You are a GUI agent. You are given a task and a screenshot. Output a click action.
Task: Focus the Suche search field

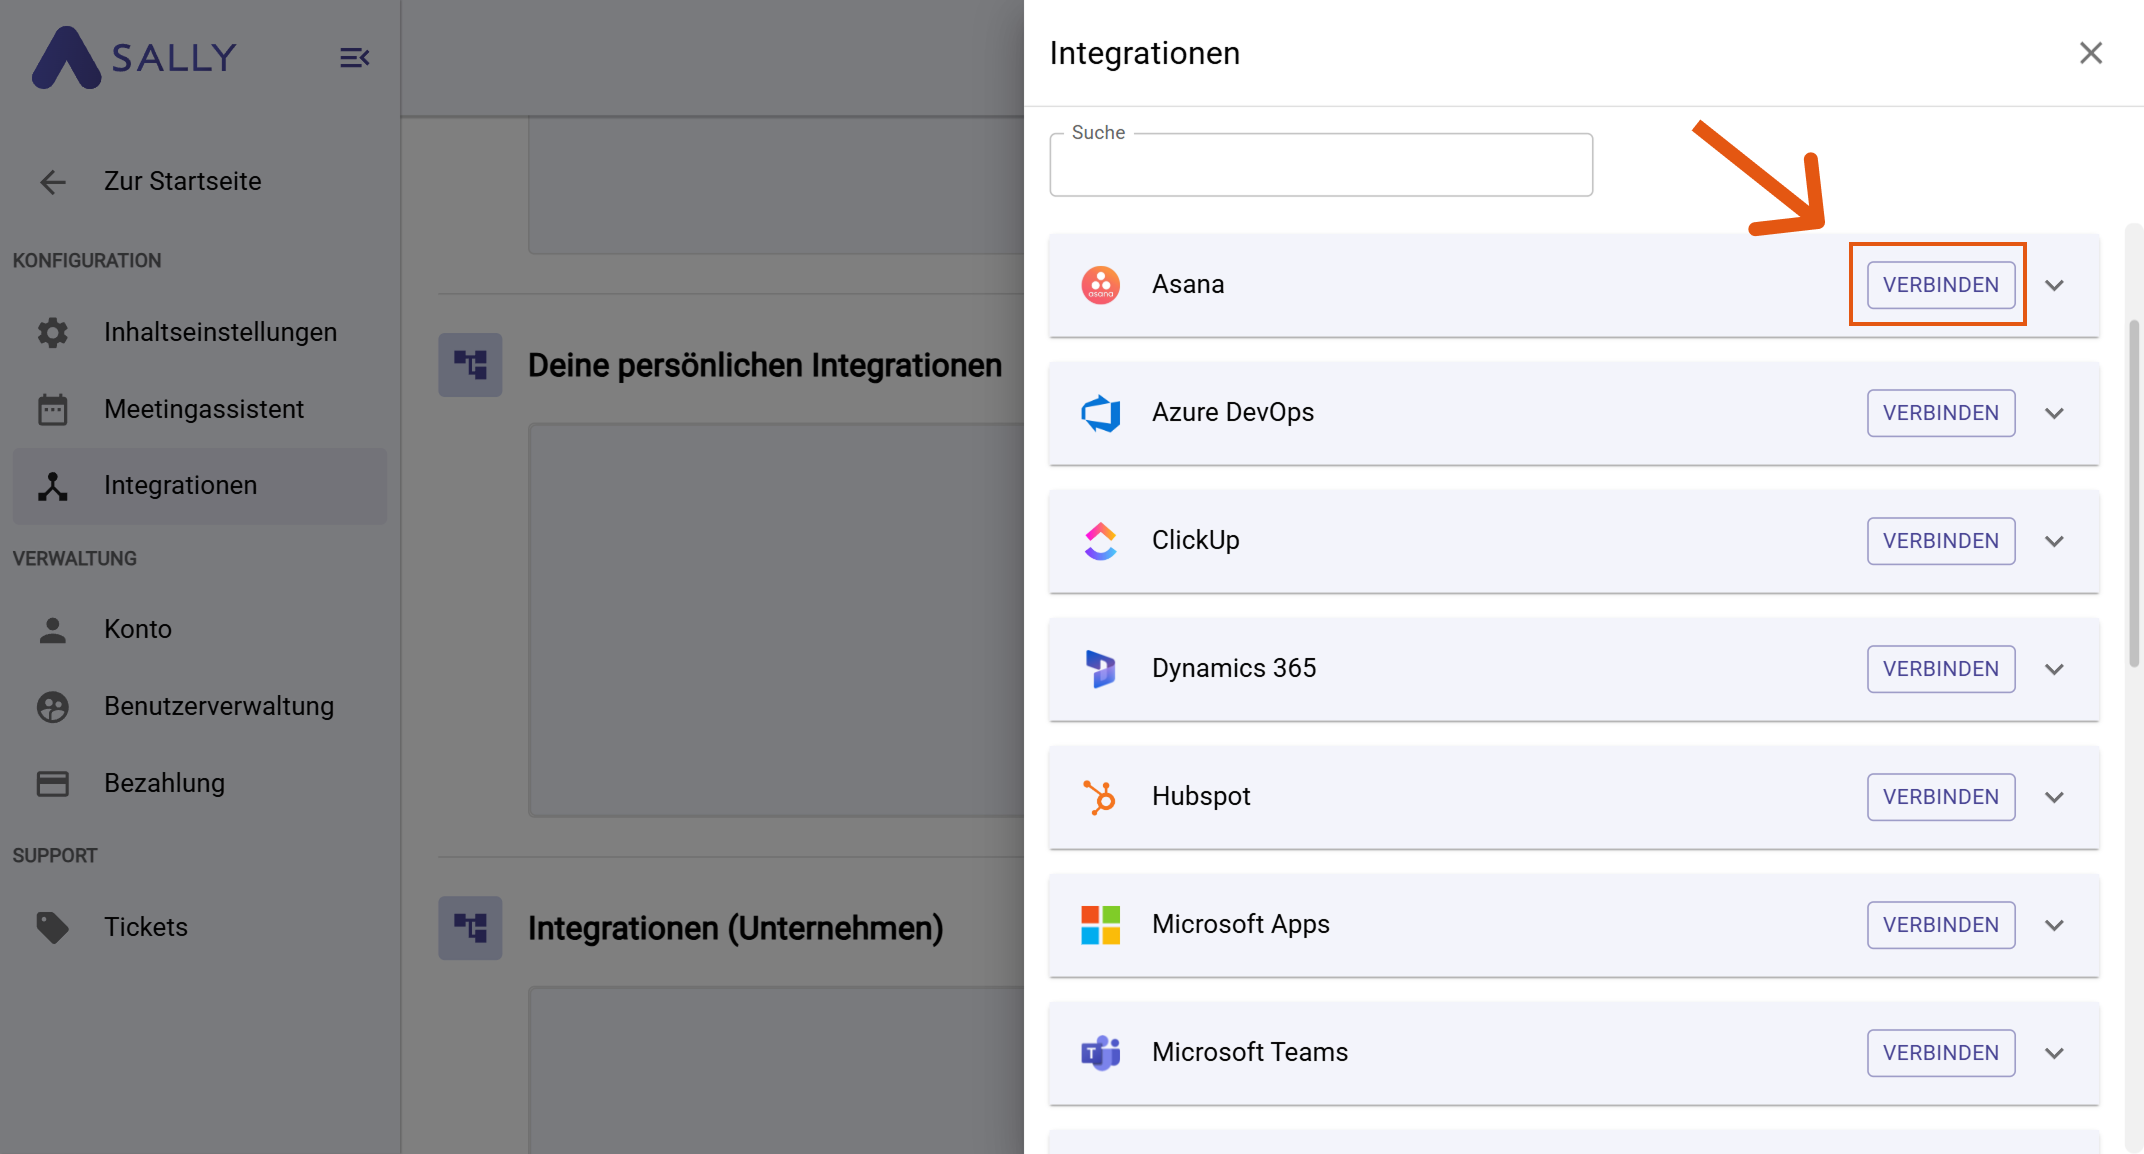coord(1321,165)
